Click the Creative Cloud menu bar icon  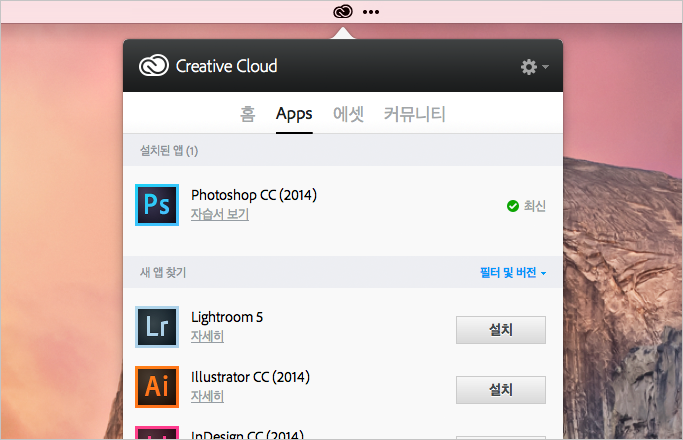(x=343, y=12)
